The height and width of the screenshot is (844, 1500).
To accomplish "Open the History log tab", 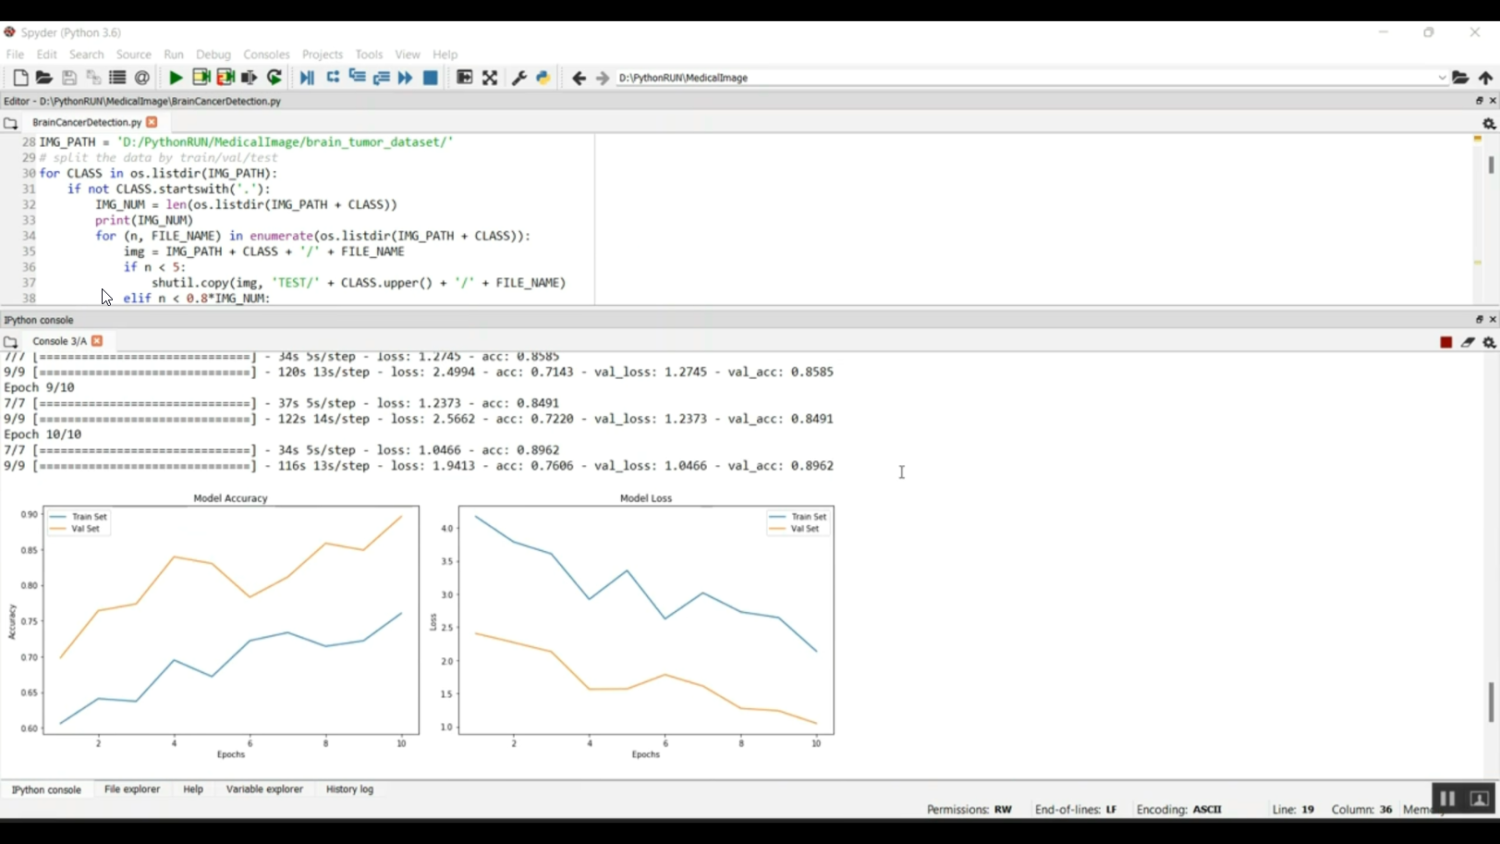I will pyautogui.click(x=349, y=789).
